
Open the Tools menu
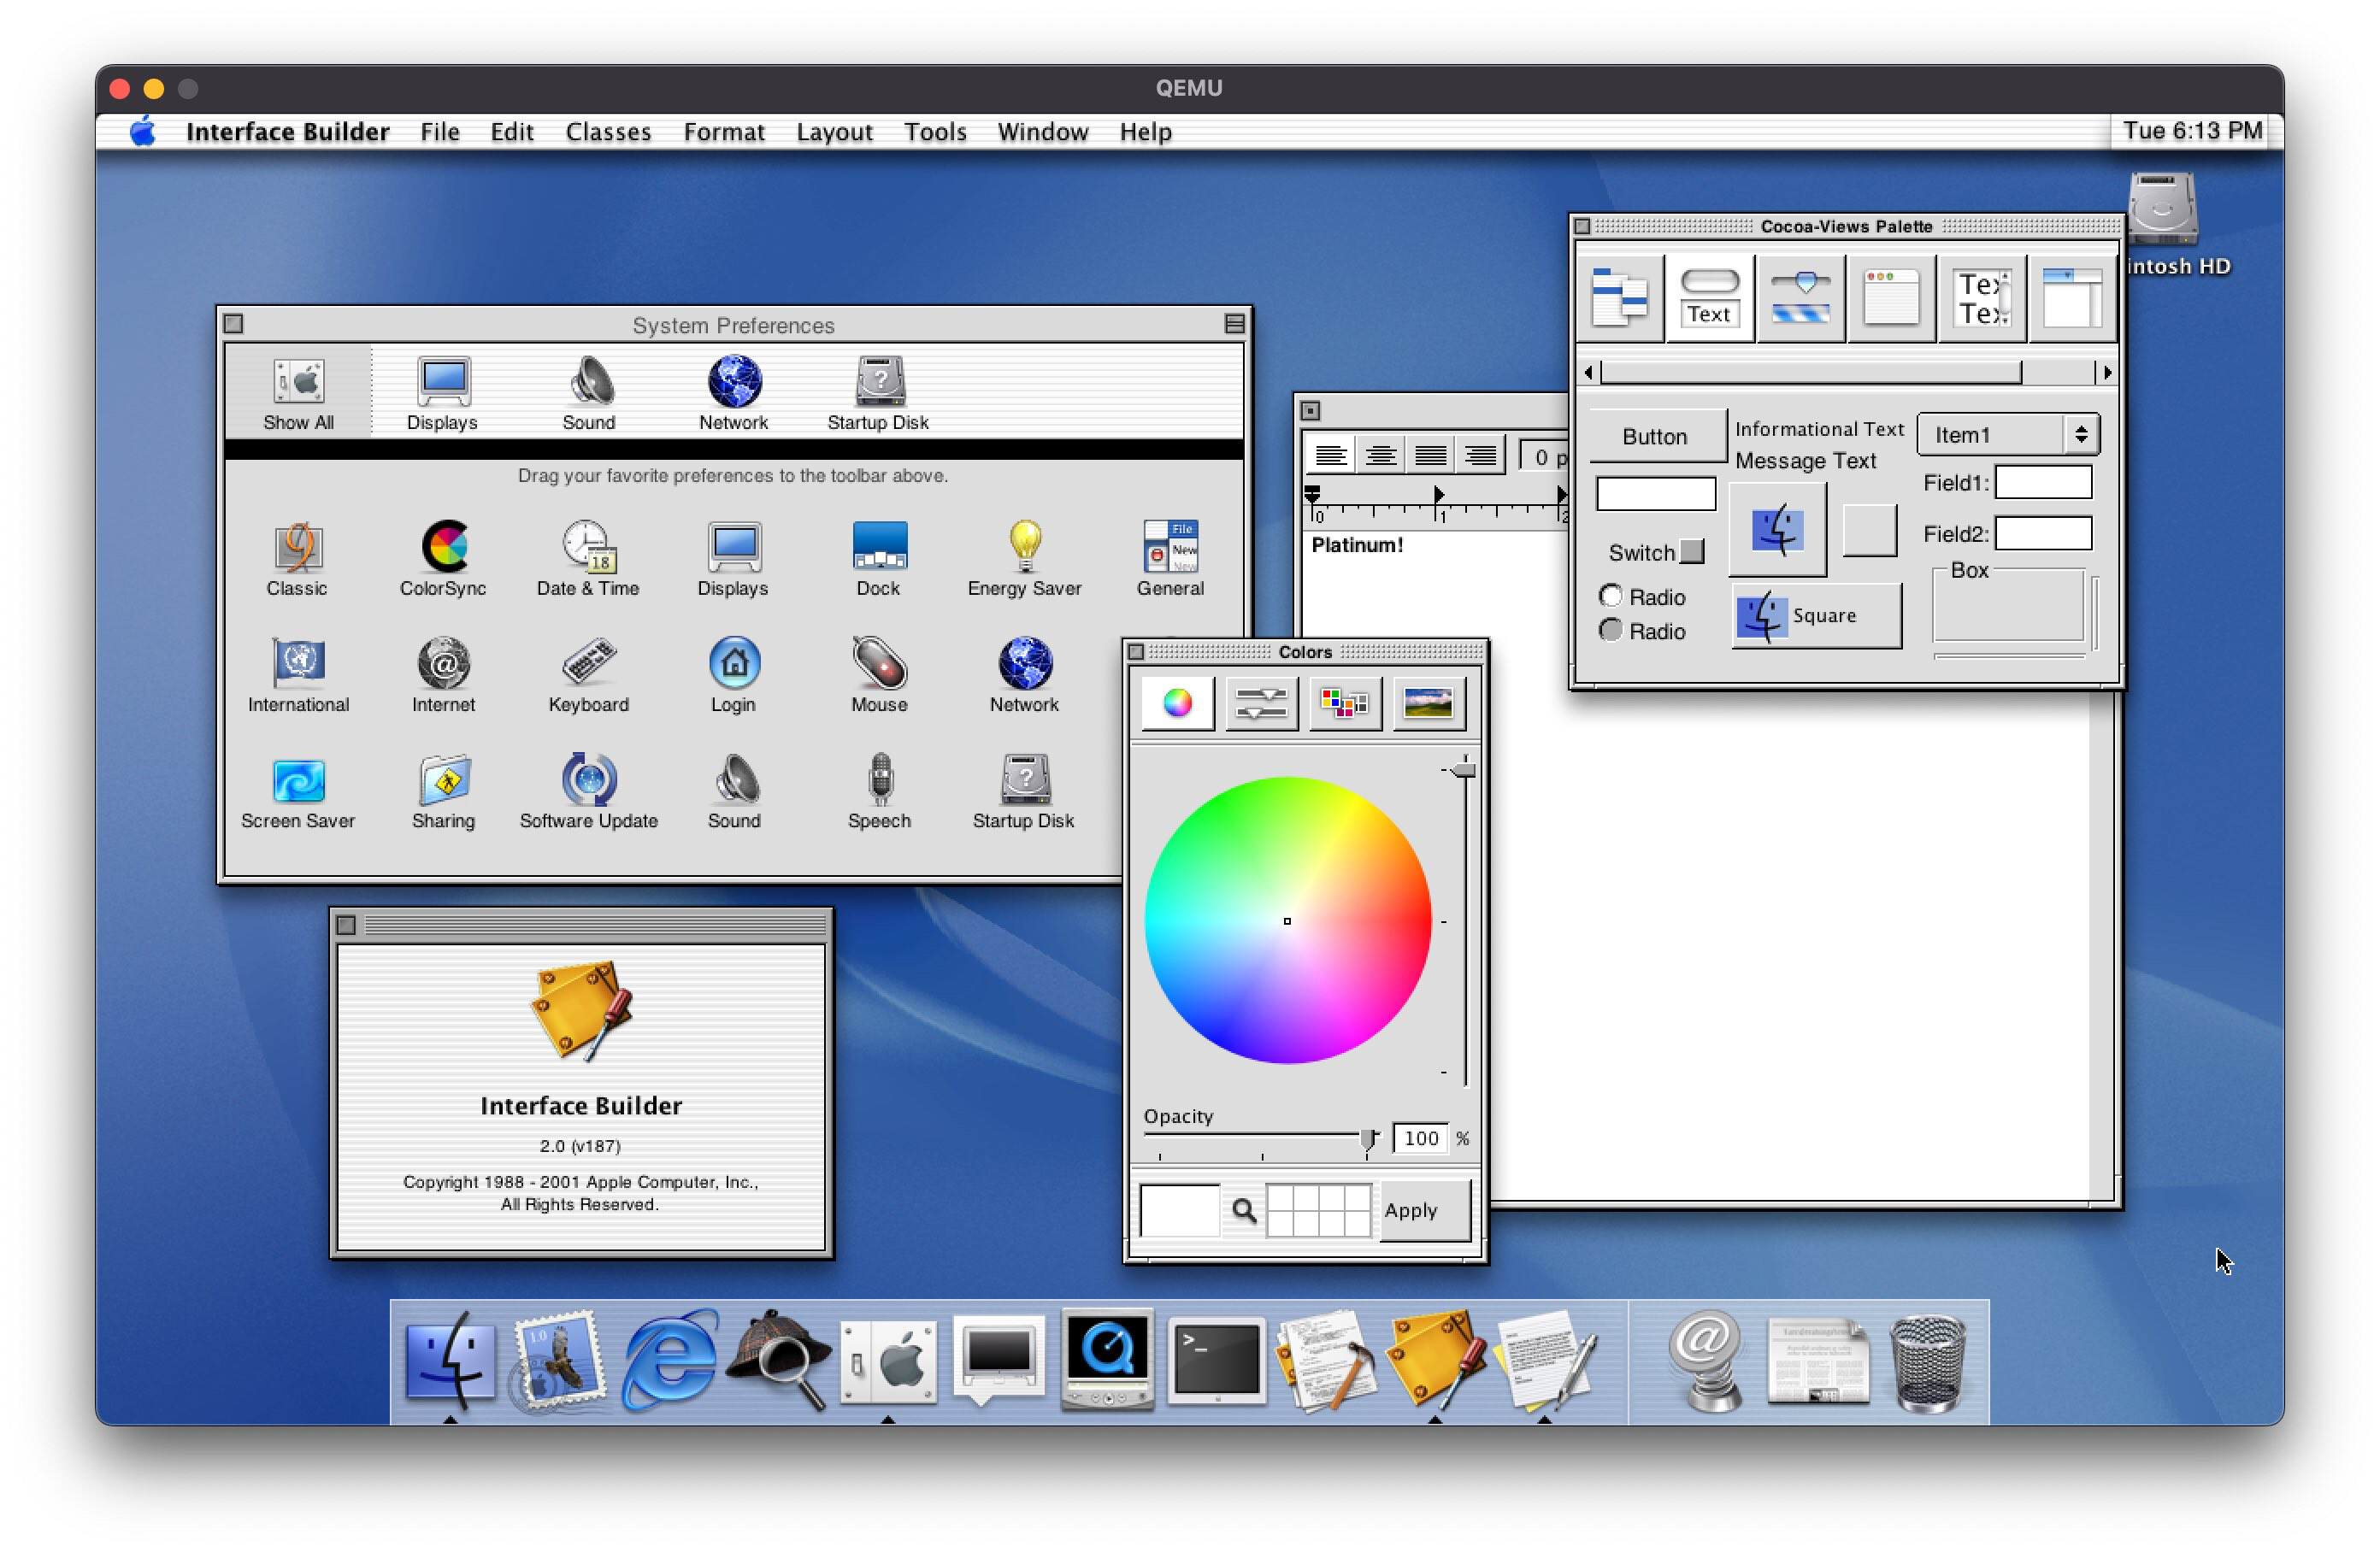pos(935,132)
